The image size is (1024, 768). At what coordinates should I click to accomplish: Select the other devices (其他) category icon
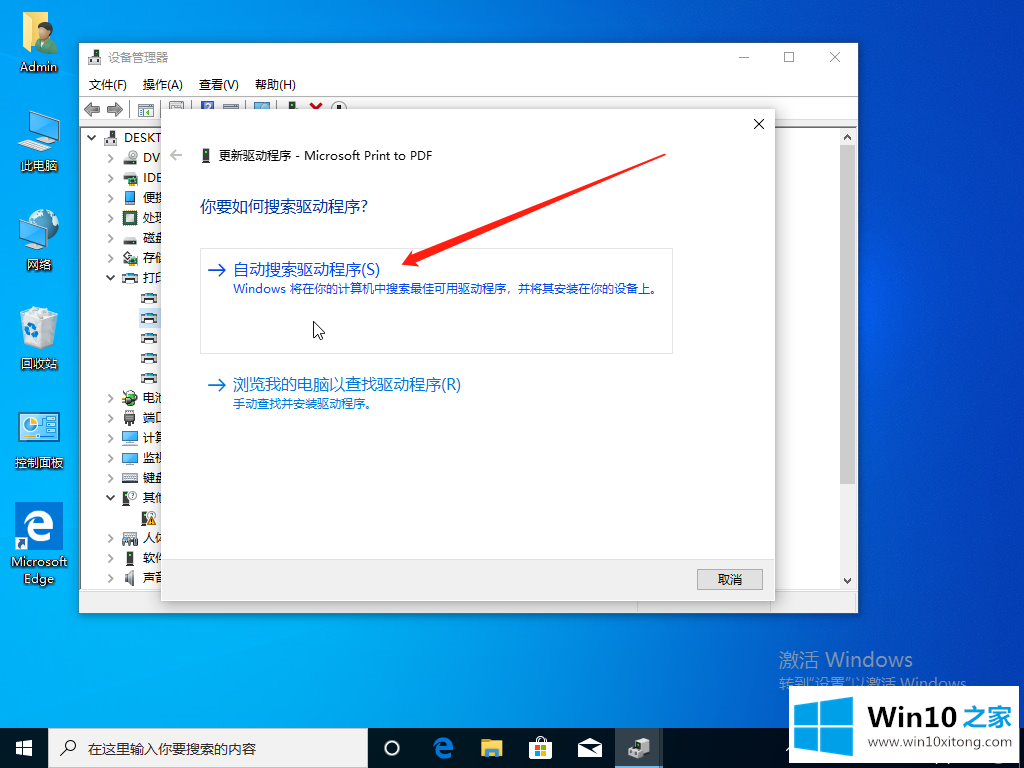(131, 498)
